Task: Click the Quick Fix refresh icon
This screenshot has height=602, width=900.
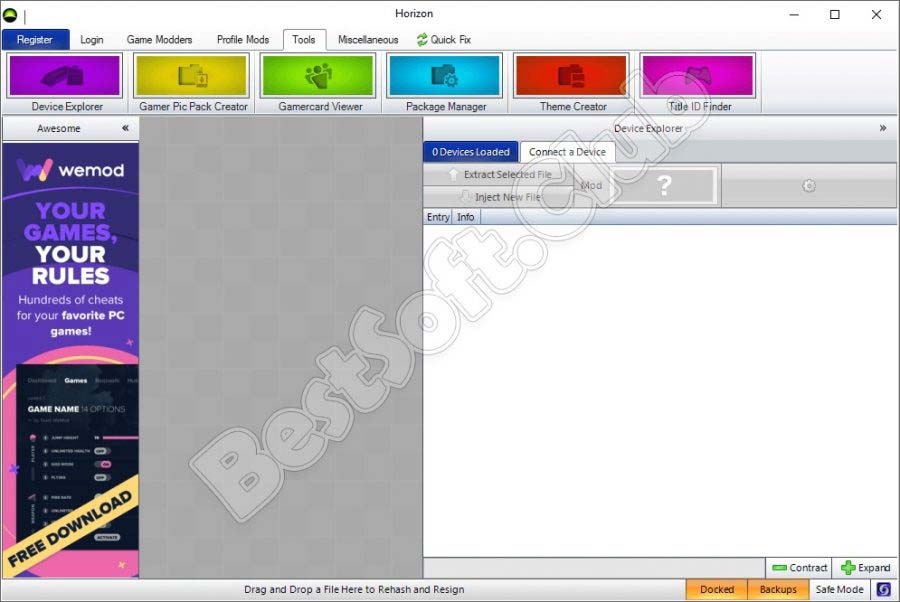Action: pos(422,40)
